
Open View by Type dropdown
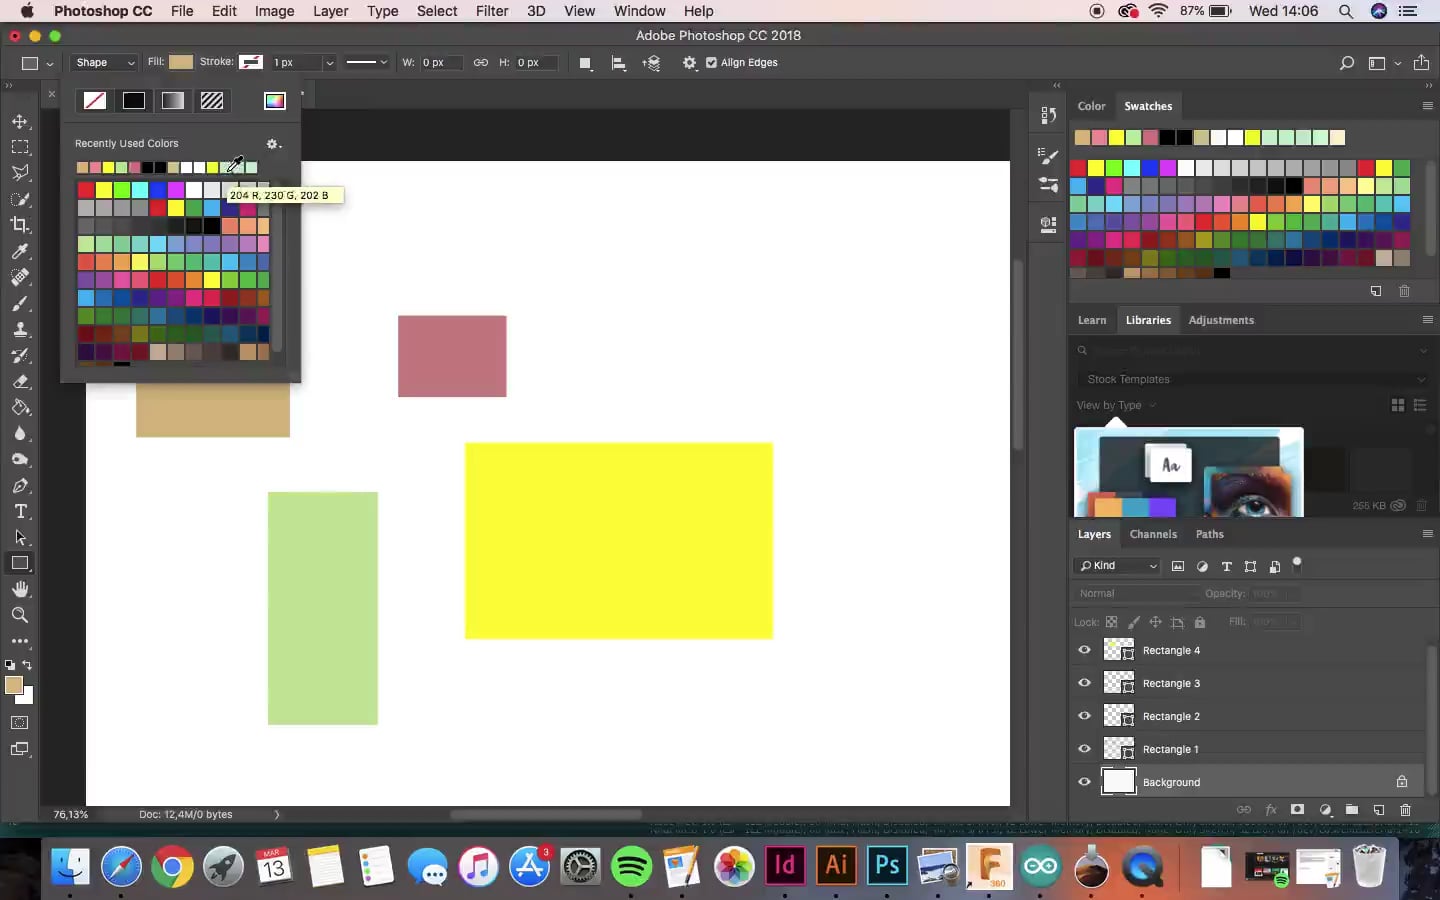coord(1117,405)
